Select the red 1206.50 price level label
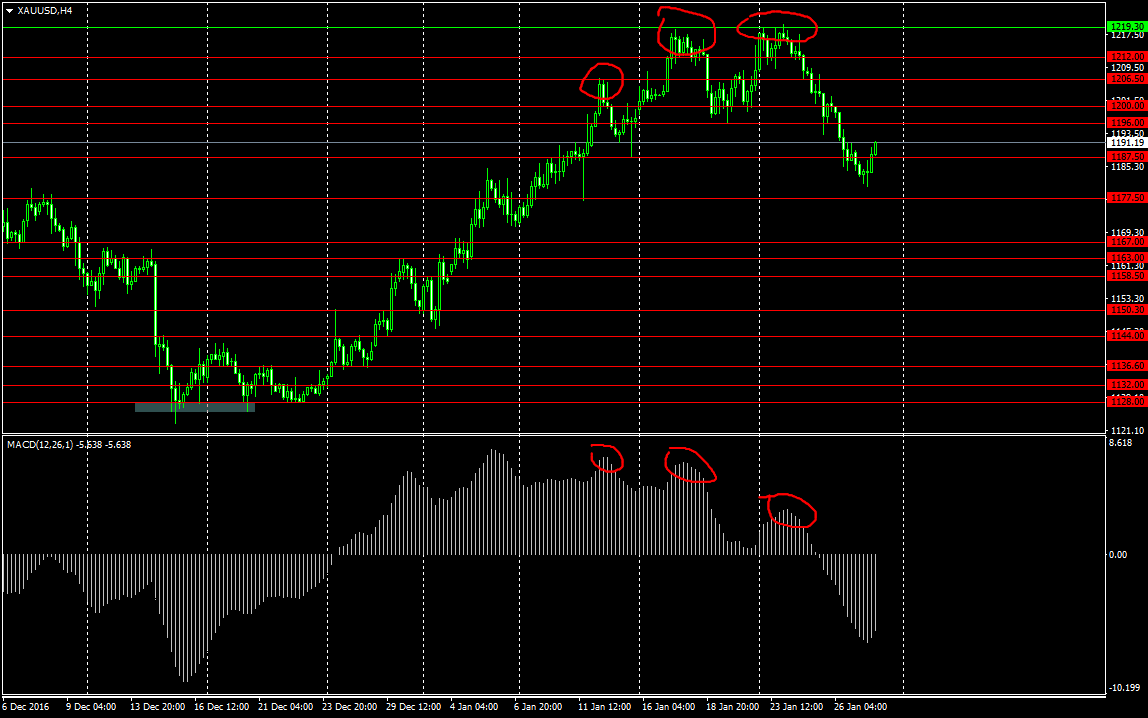This screenshot has width=1148, height=718. point(1127,79)
